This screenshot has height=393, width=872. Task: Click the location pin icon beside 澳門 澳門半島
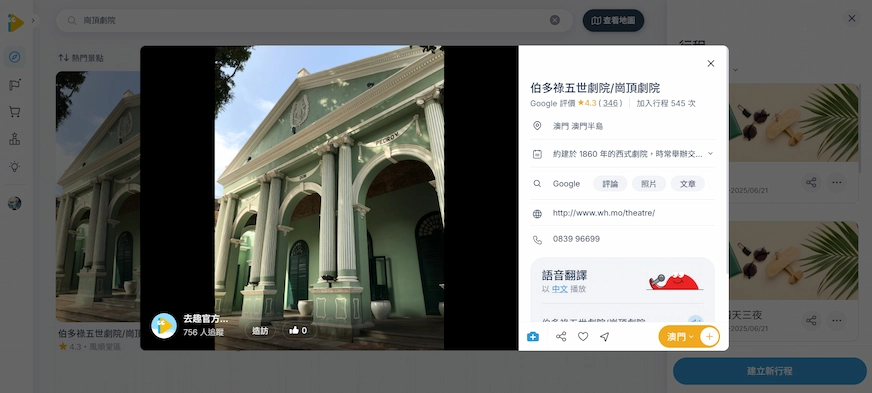[537, 126]
